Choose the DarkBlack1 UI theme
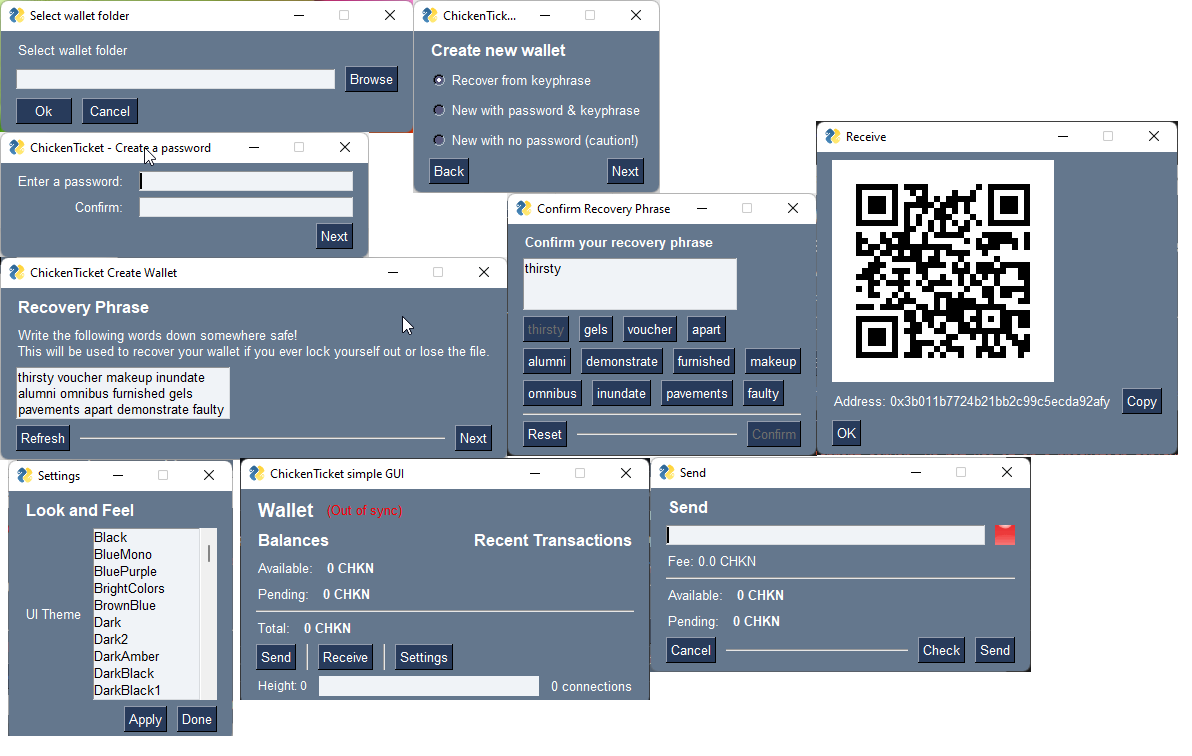Screen dimensions: 1192x756 (x=146, y=691)
